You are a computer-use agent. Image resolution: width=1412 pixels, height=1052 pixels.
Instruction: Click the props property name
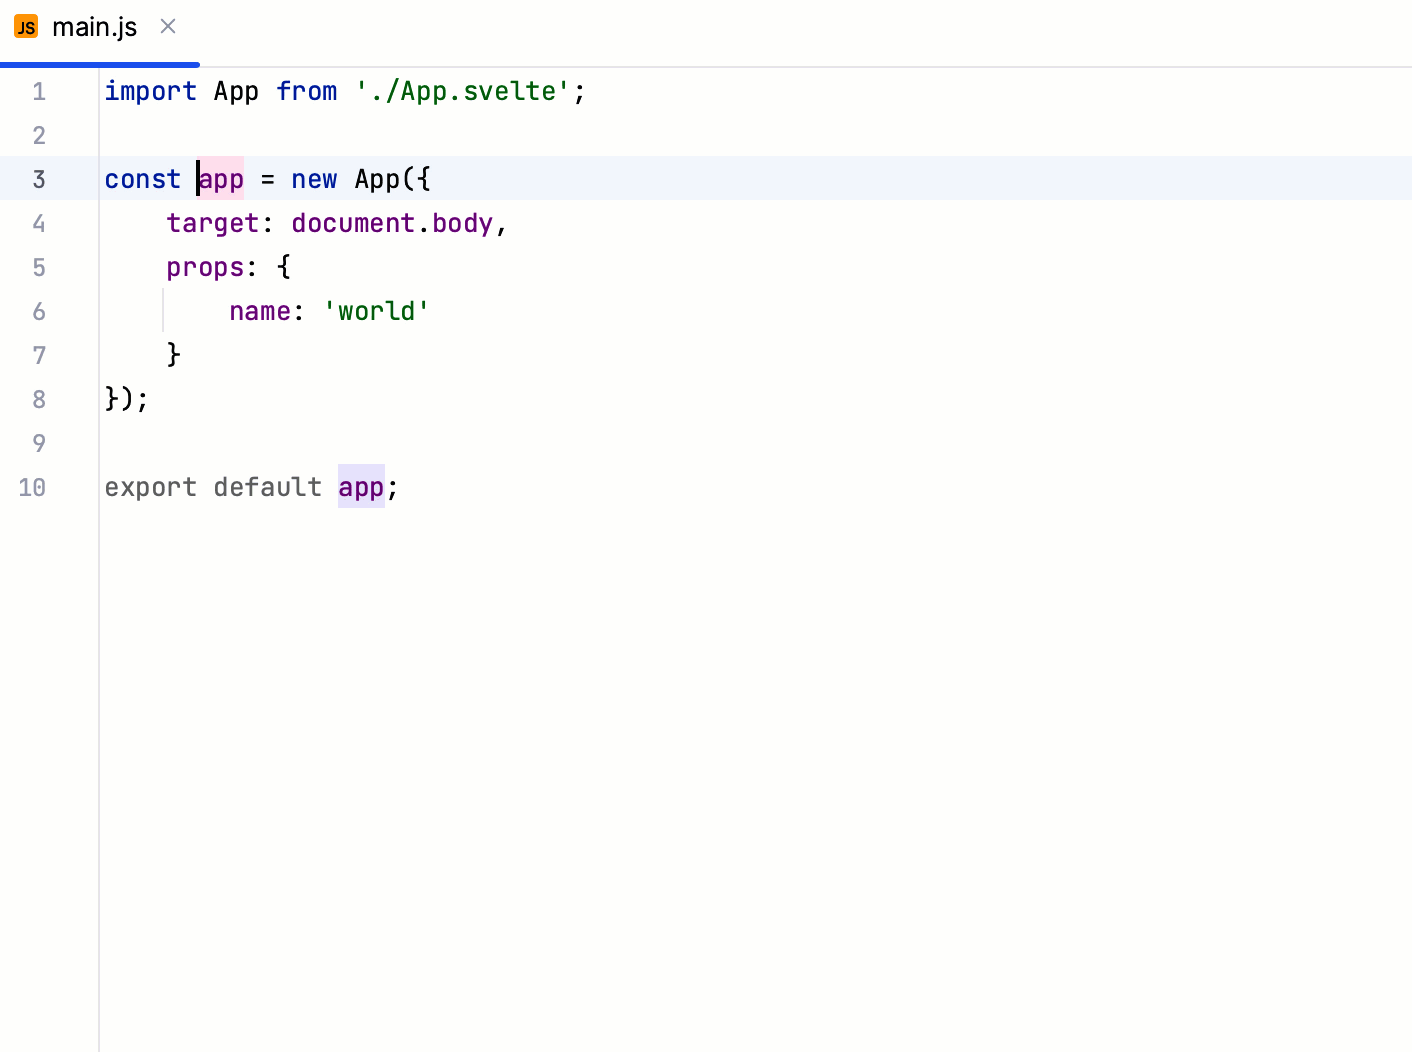tap(206, 267)
